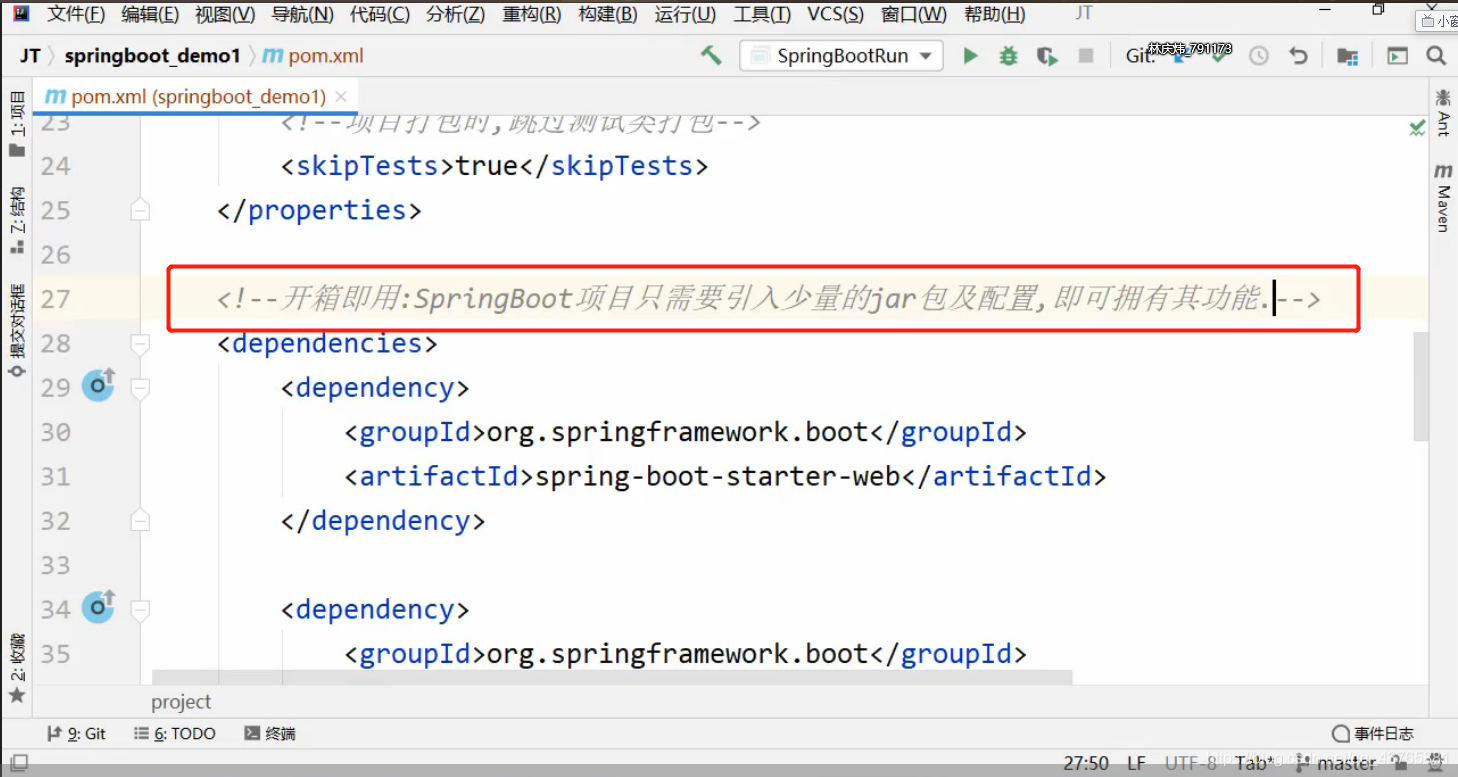Viewport: 1458px width, 777px height.
Task: Click the editor horizontal scrollbar
Action: coord(612,677)
